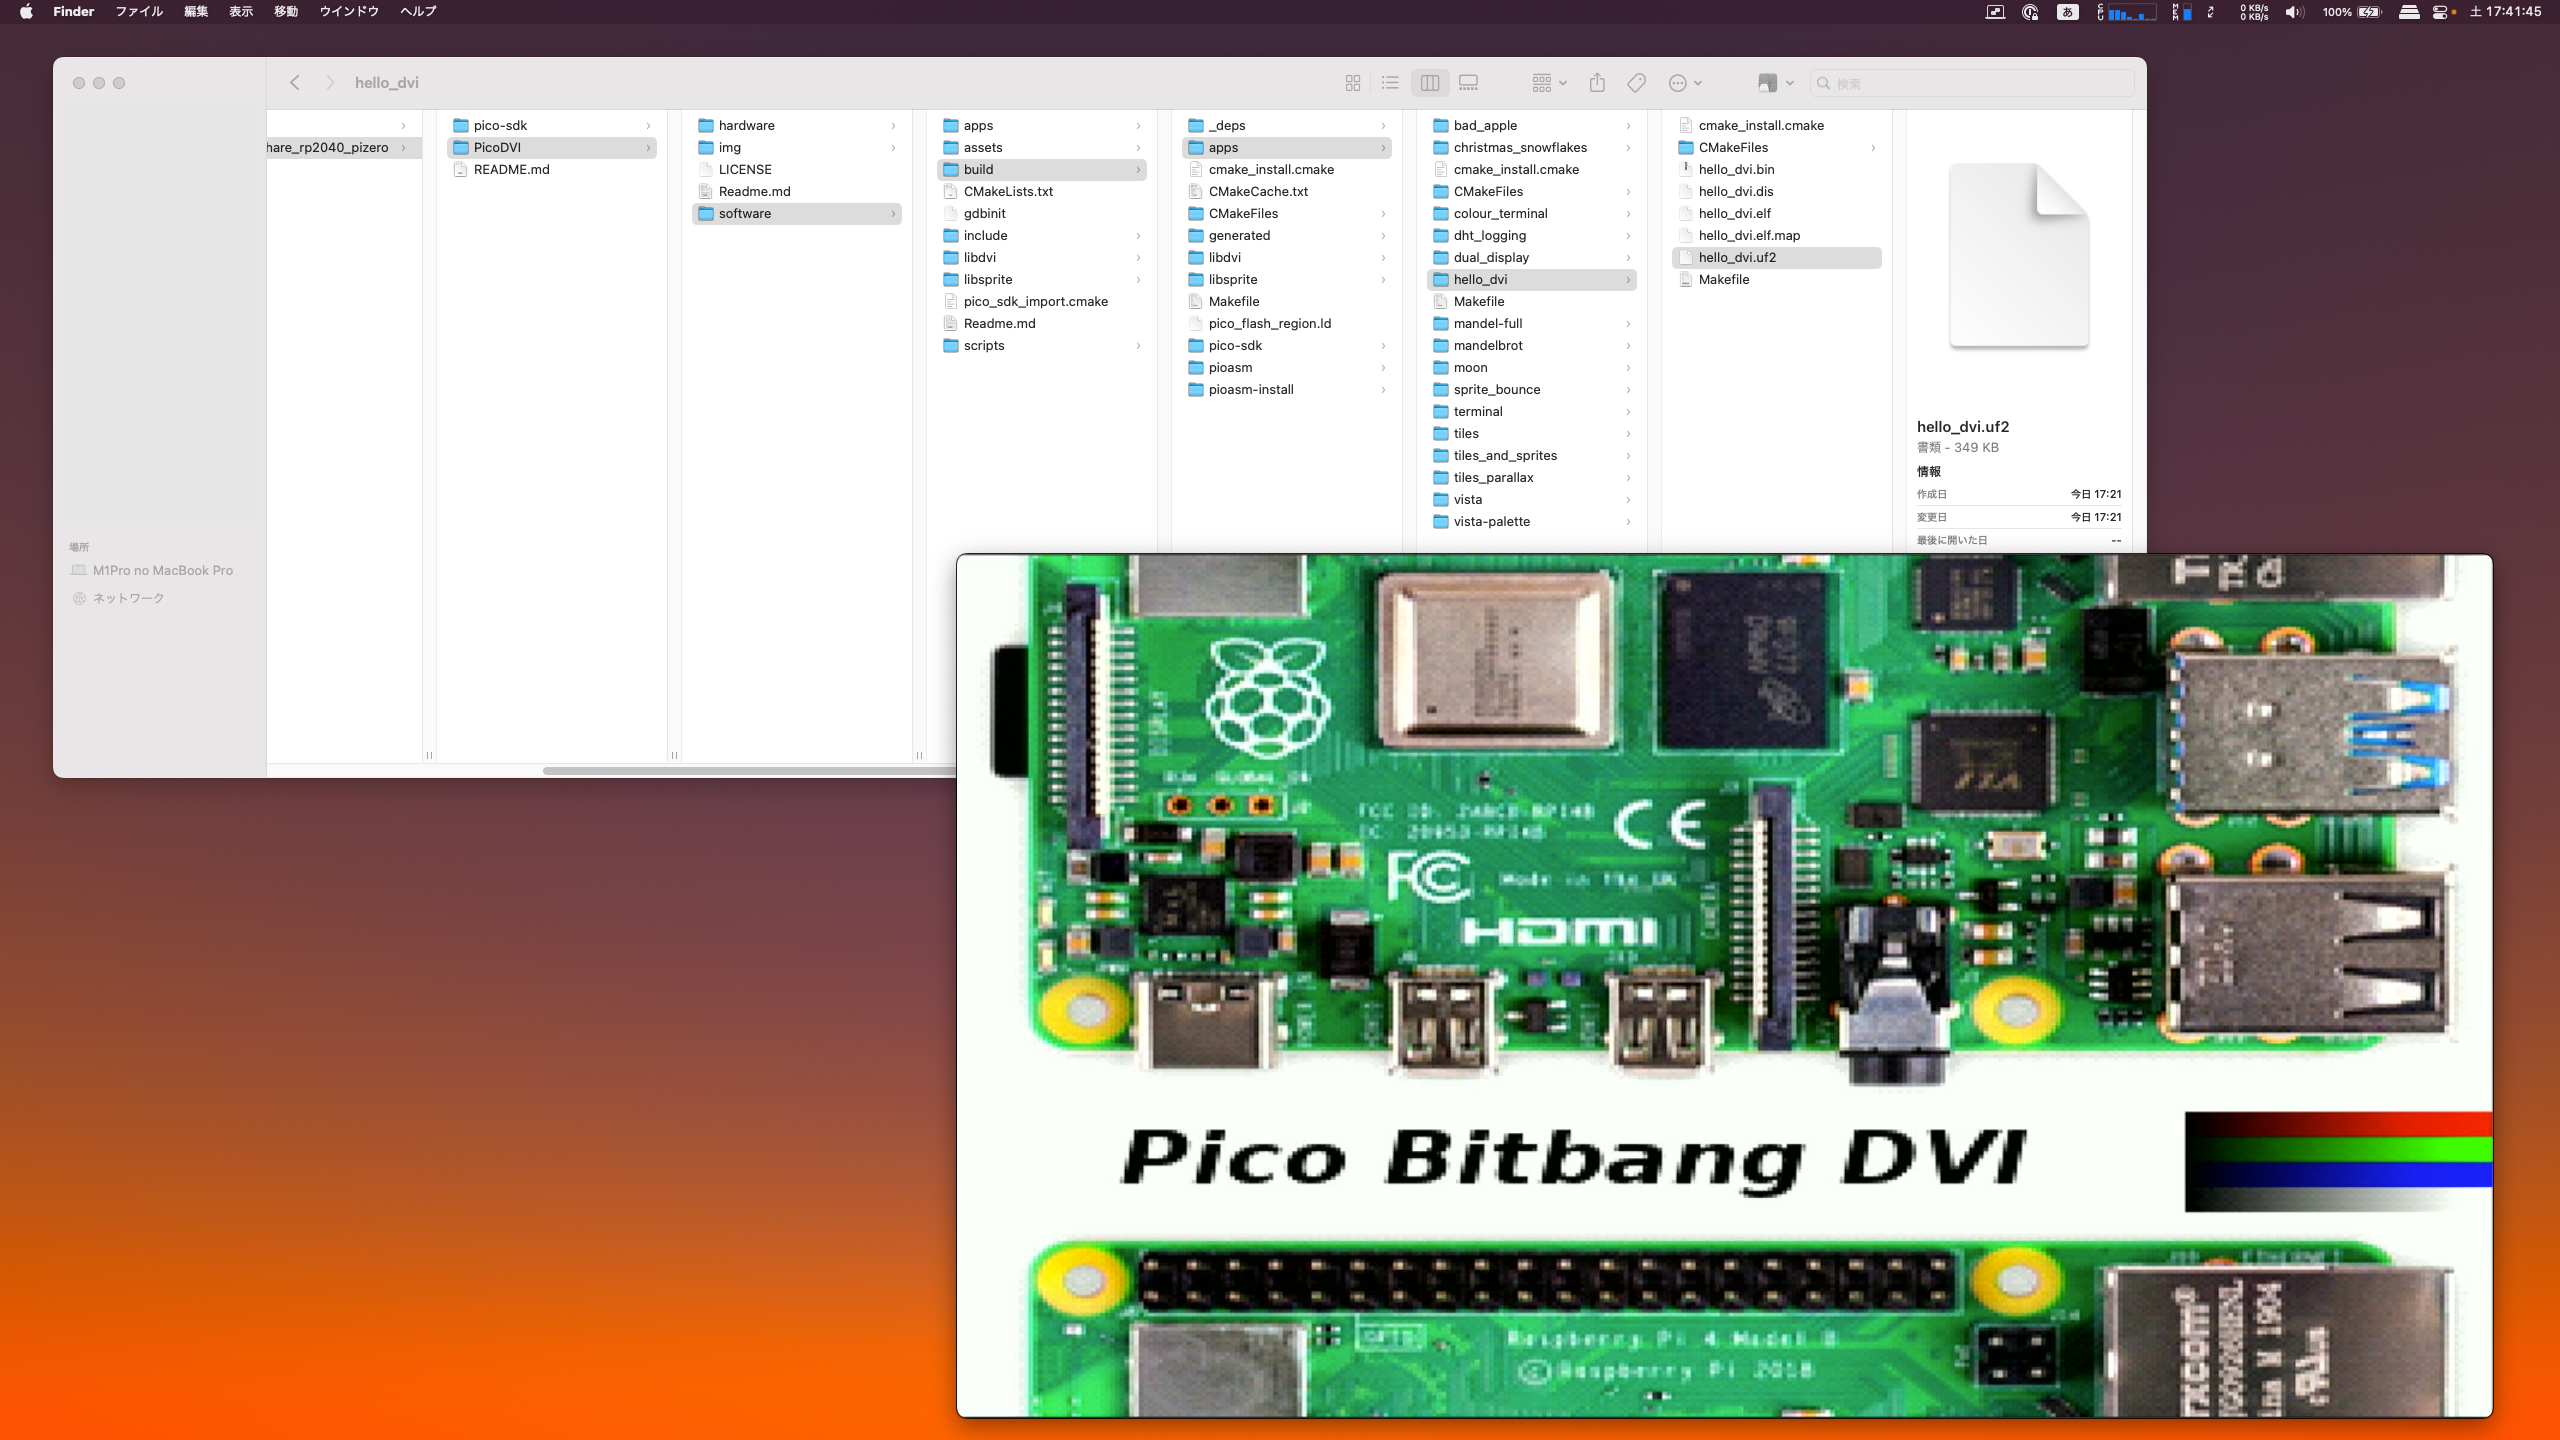Screen dimensions: 2560x1440
Task: Open the action ellipsis dropdown menu
Action: pos(1685,83)
